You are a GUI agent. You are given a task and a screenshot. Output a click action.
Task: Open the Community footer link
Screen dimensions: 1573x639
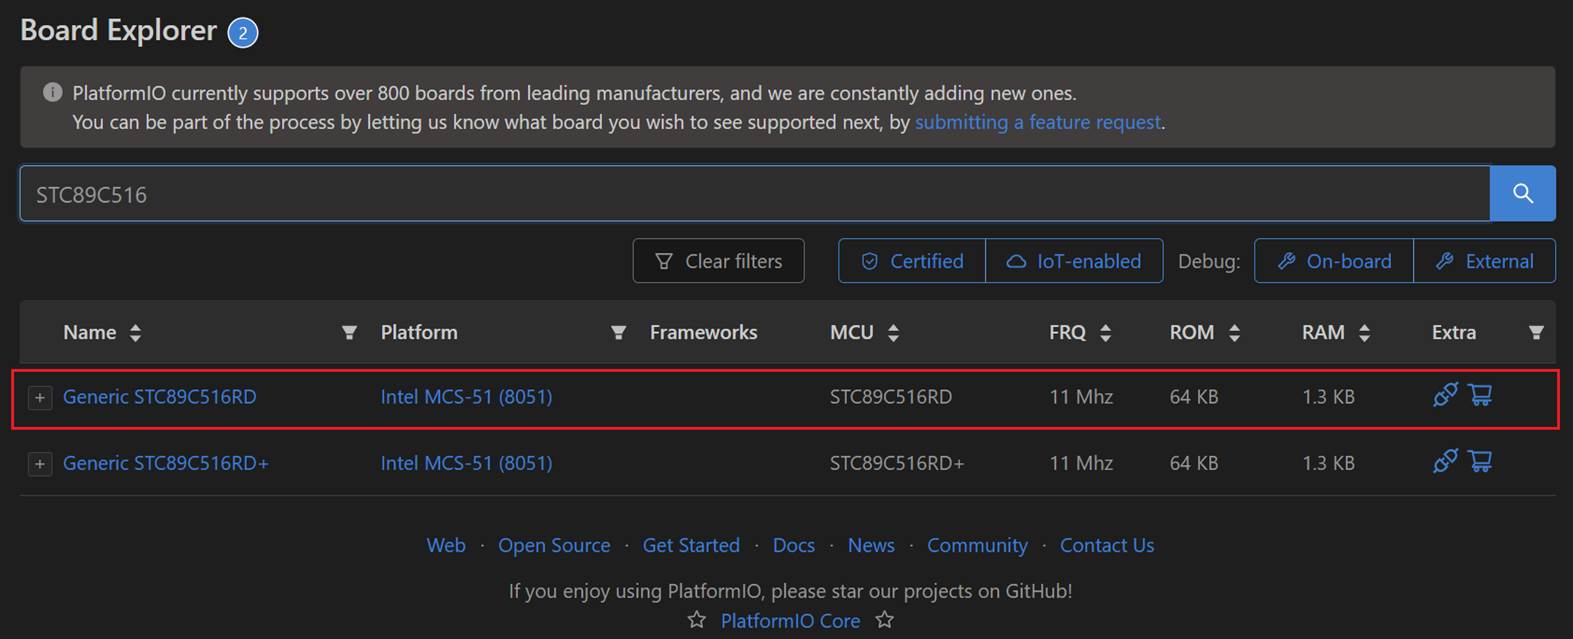coord(977,545)
